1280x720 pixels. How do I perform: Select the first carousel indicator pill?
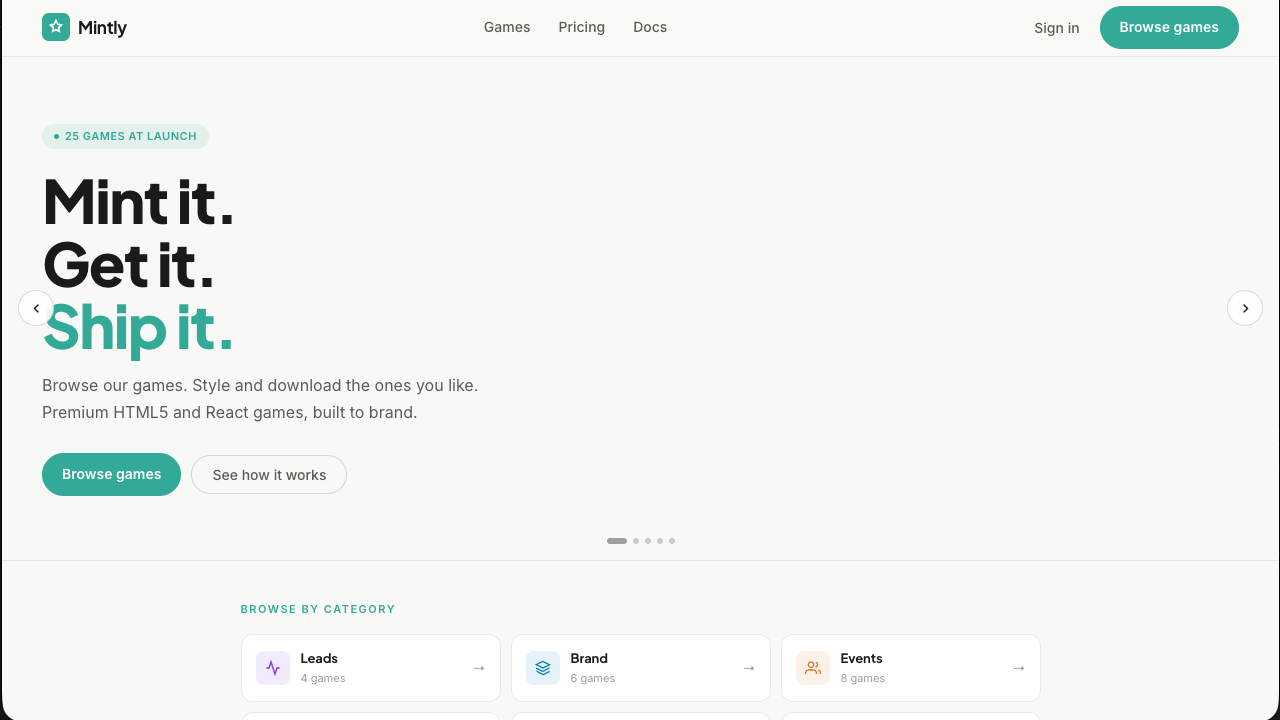pos(617,541)
